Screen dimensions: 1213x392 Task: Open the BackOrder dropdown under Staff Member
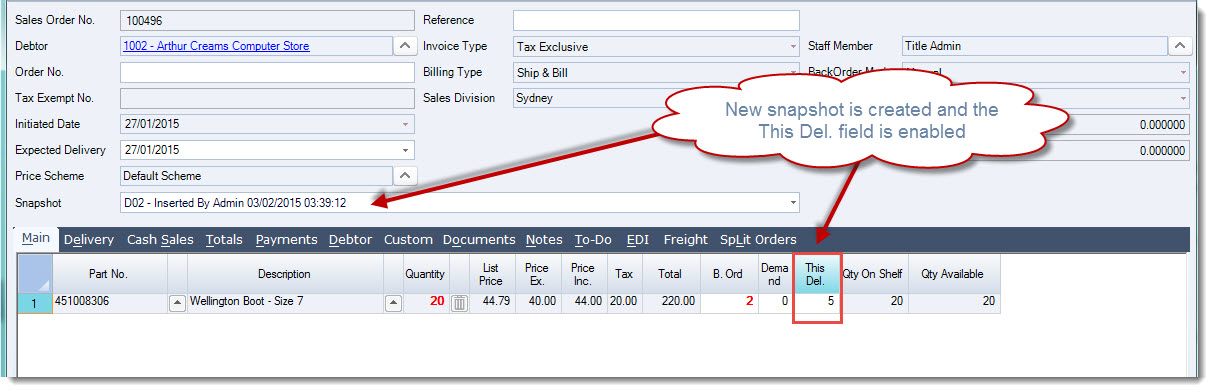[1184, 72]
